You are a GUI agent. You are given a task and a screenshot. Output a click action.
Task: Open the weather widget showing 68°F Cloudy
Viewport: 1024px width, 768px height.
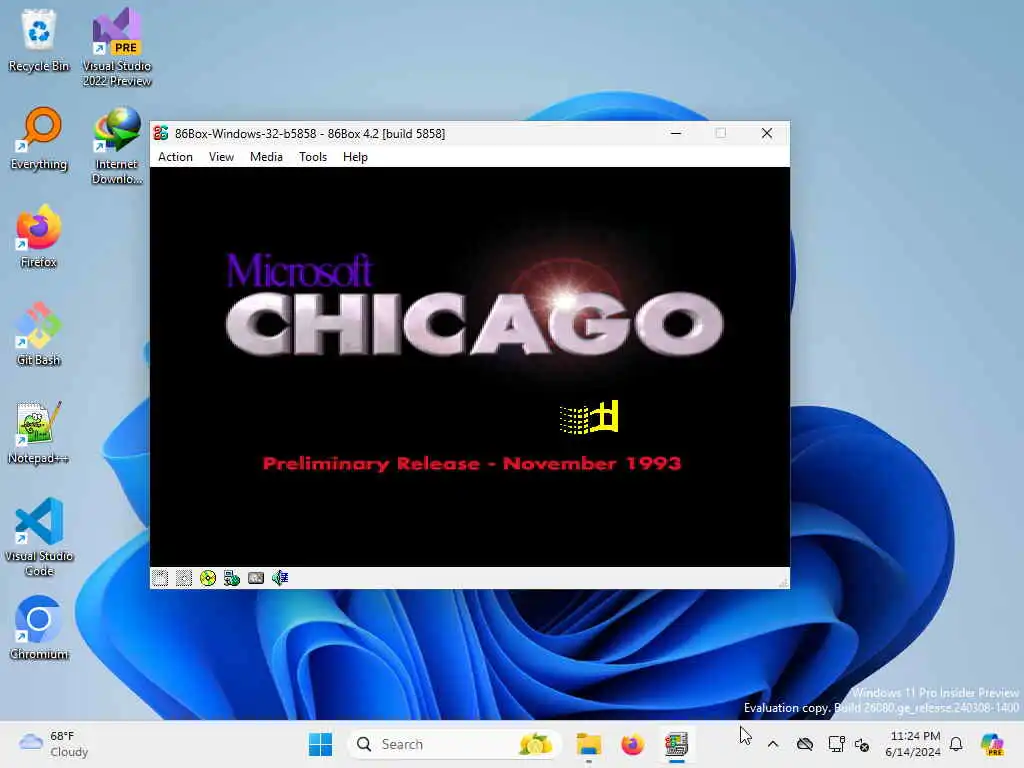point(54,744)
